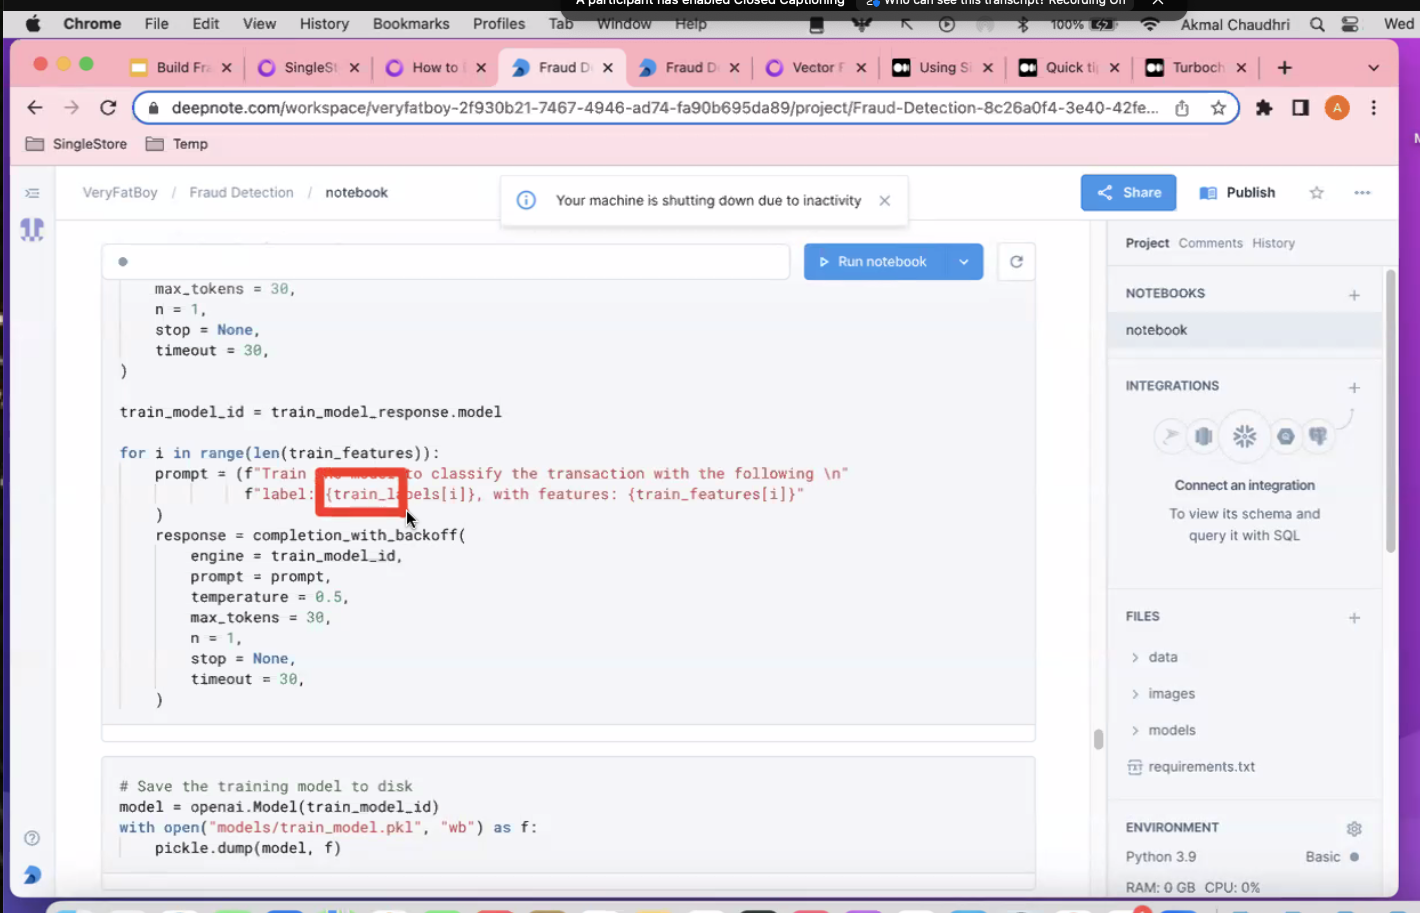The height and width of the screenshot is (913, 1420).
Task: Open the three-dots project options menu
Action: point(1362,193)
